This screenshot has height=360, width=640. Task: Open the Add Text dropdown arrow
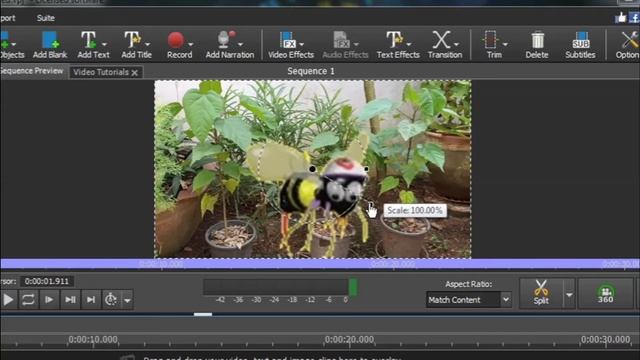104,44
